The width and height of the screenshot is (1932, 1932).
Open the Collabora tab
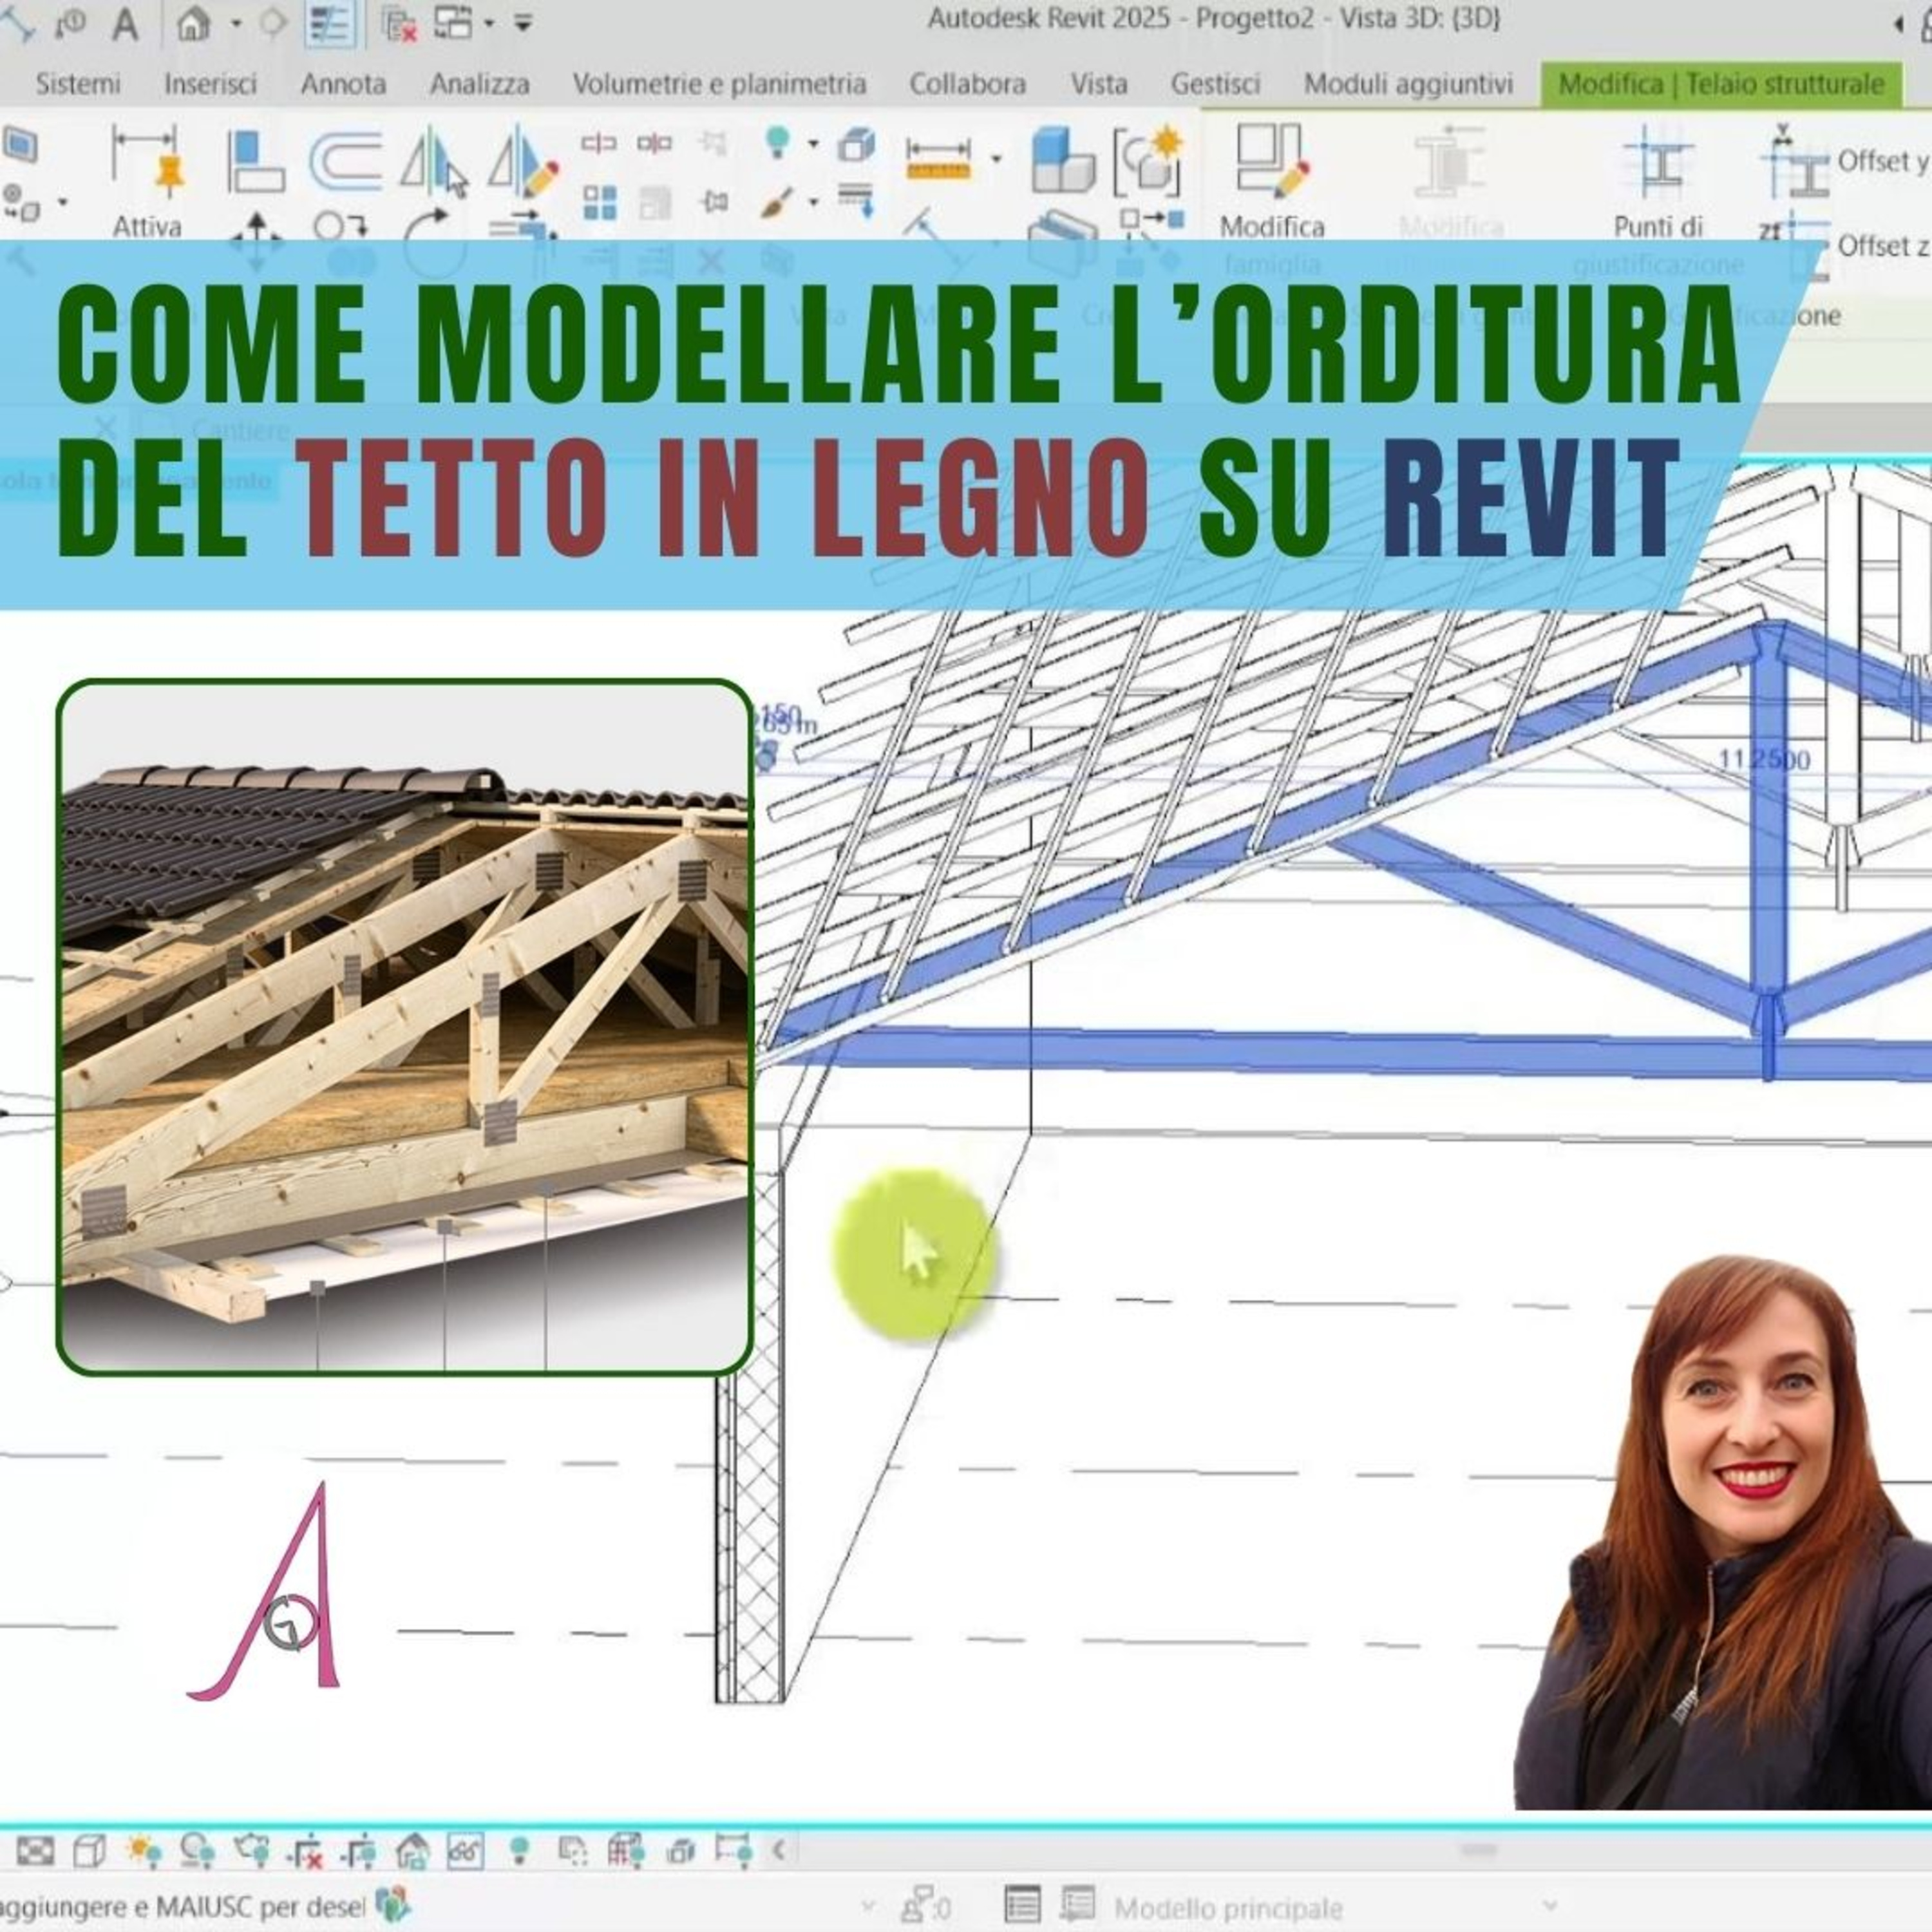pyautogui.click(x=967, y=84)
